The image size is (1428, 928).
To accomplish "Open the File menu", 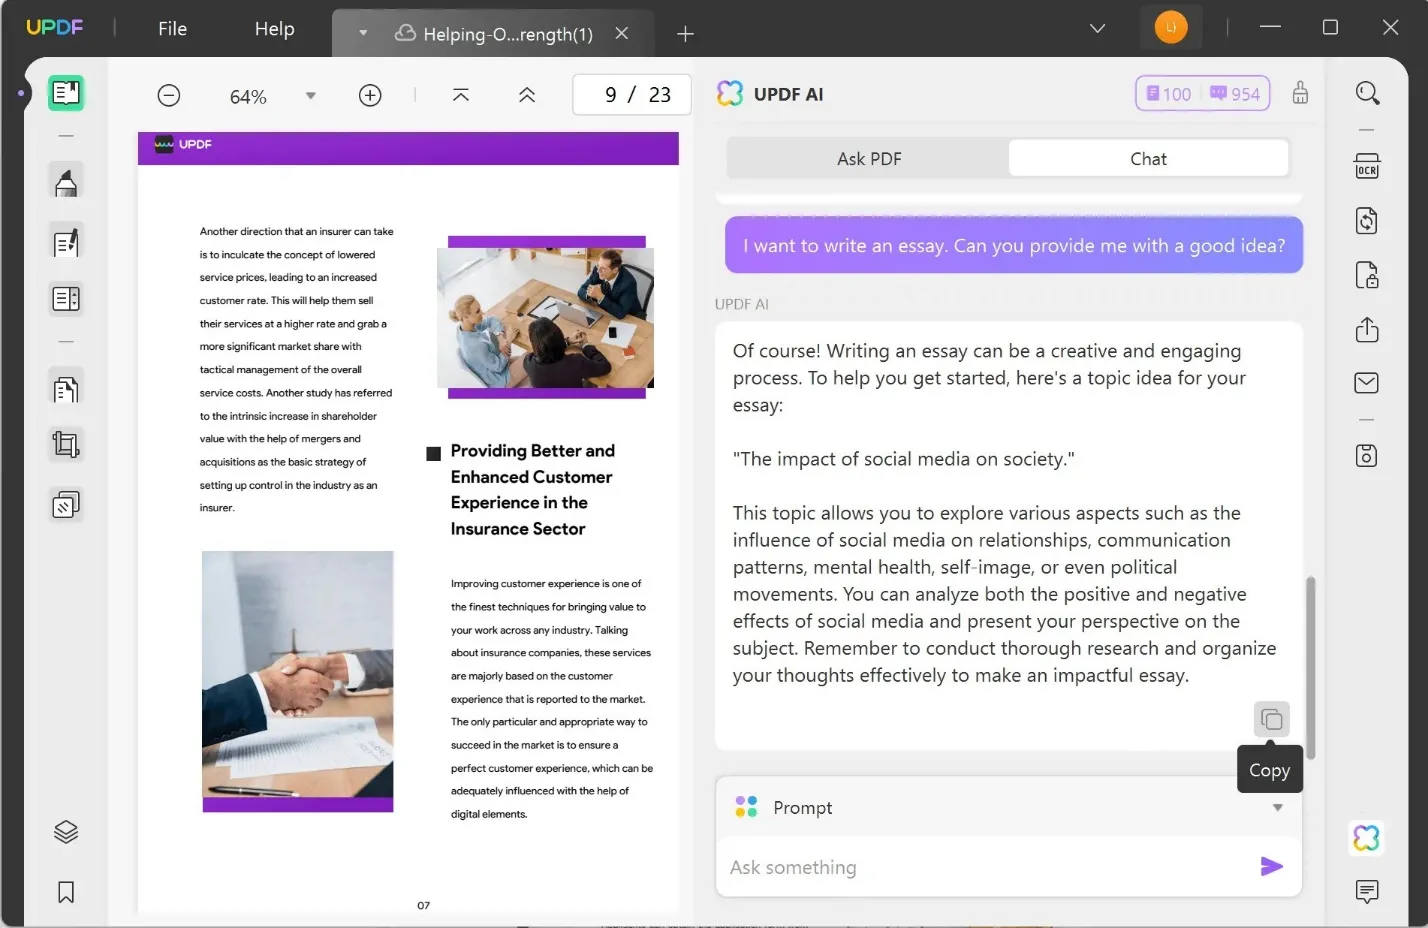I will (172, 29).
